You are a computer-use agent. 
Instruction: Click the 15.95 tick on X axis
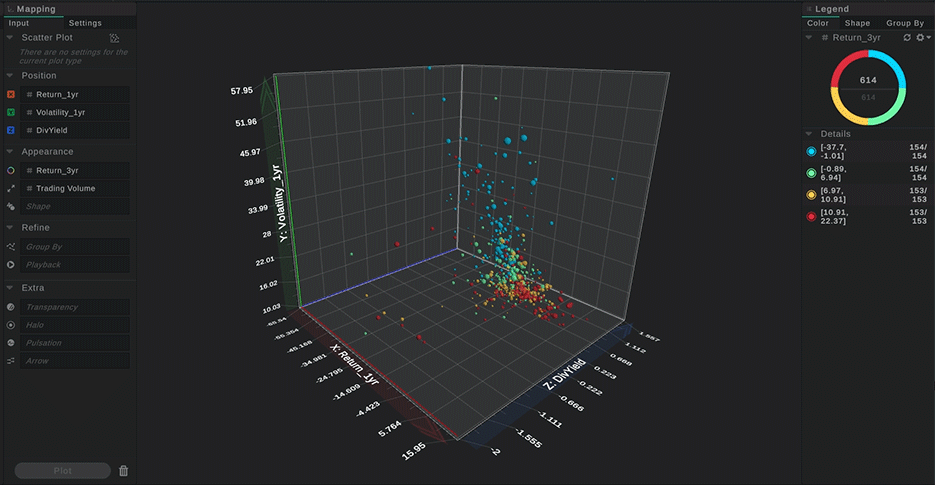pyautogui.click(x=414, y=451)
